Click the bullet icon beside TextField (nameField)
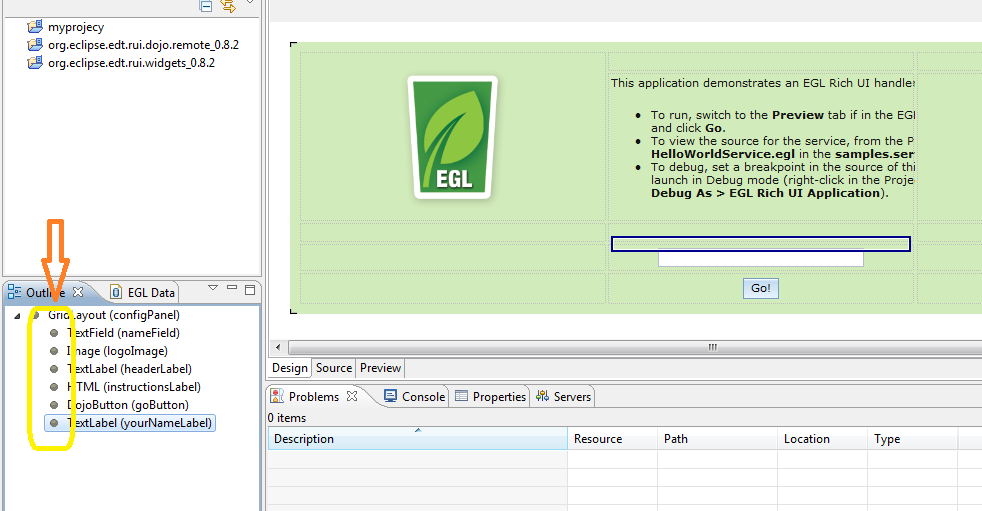The image size is (982, 511). coord(54,333)
